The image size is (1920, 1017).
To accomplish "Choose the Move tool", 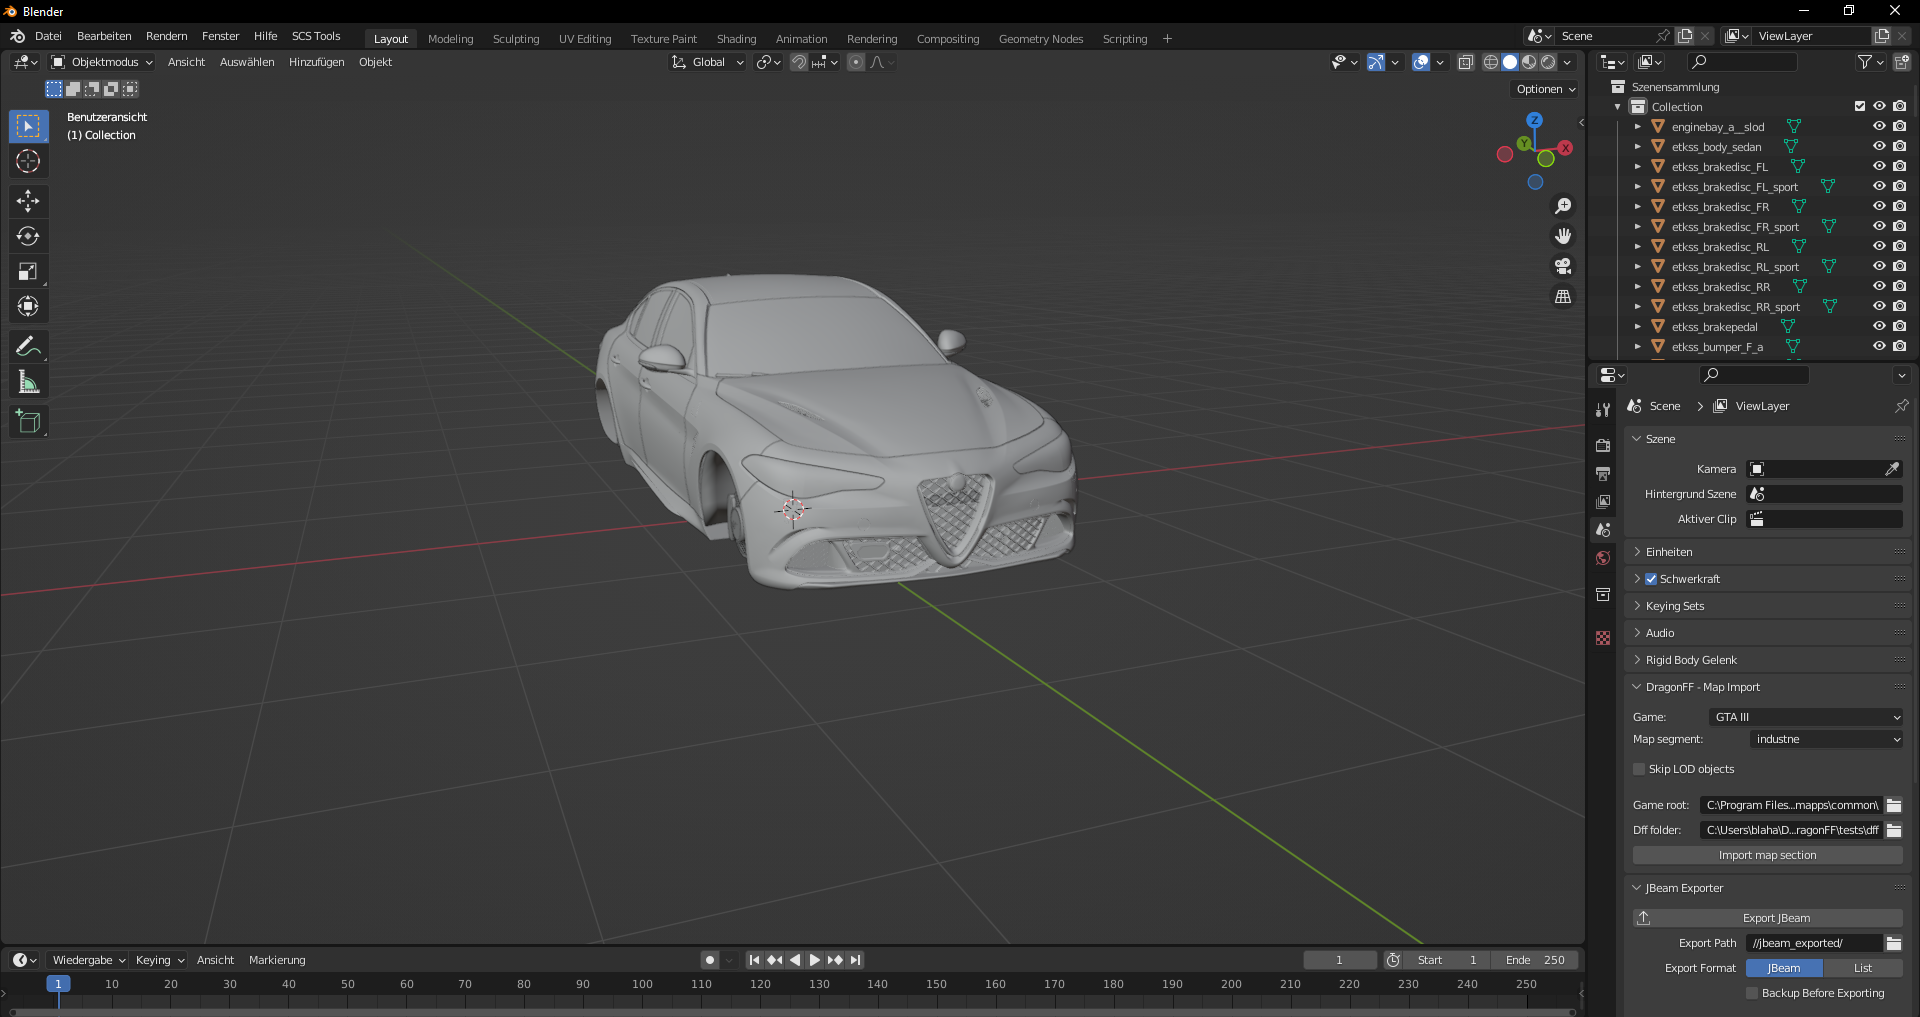I will coord(28,201).
